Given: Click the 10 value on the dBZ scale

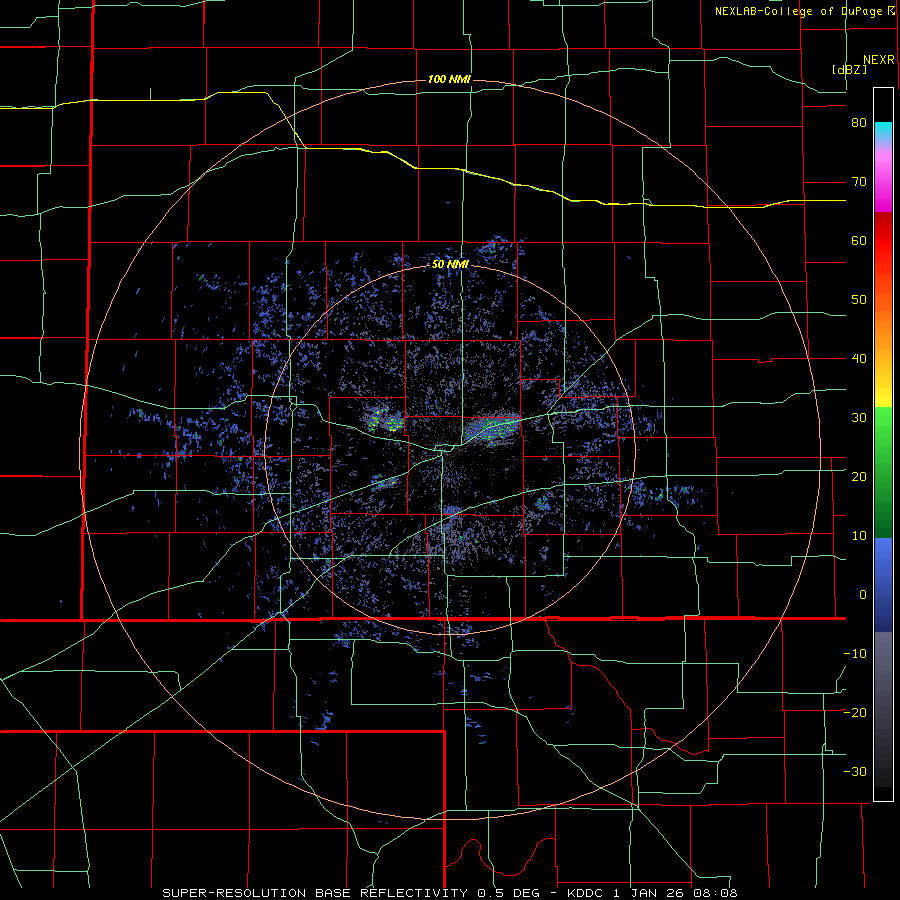Looking at the screenshot, I should point(859,536).
